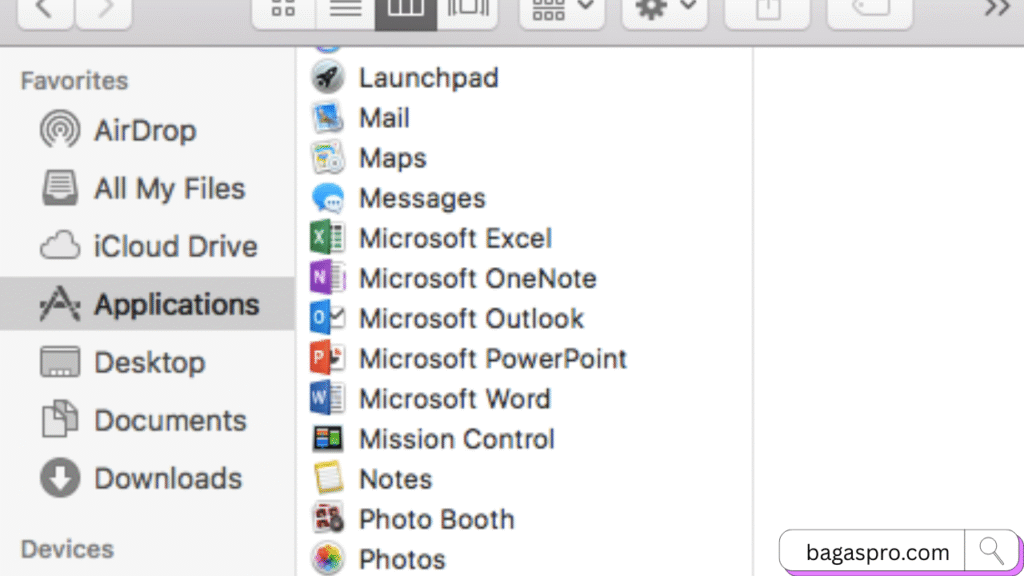This screenshot has width=1024, height=576.
Task: Select Microsoft Word in the list
Action: [x=454, y=399]
